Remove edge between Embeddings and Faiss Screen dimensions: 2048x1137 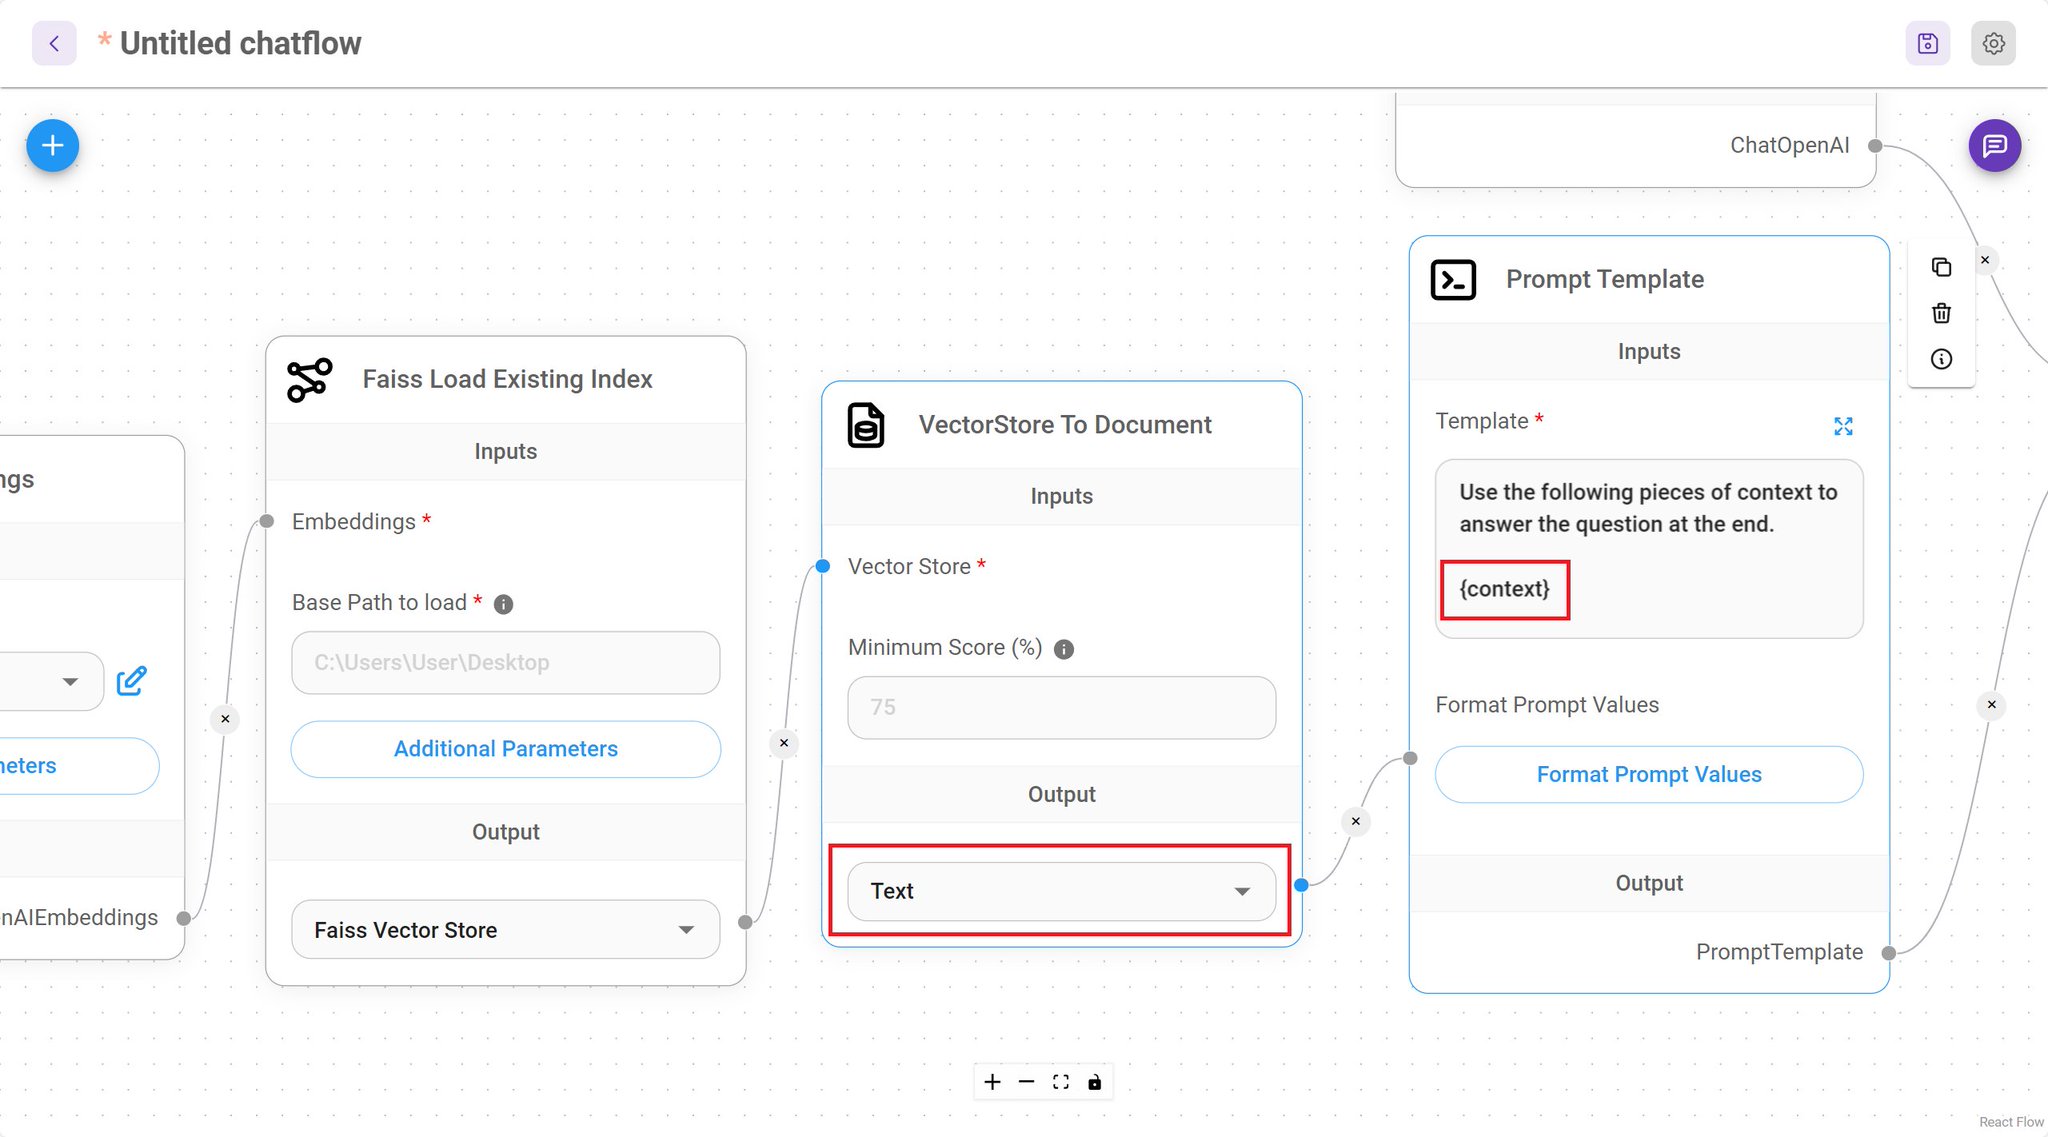point(225,719)
